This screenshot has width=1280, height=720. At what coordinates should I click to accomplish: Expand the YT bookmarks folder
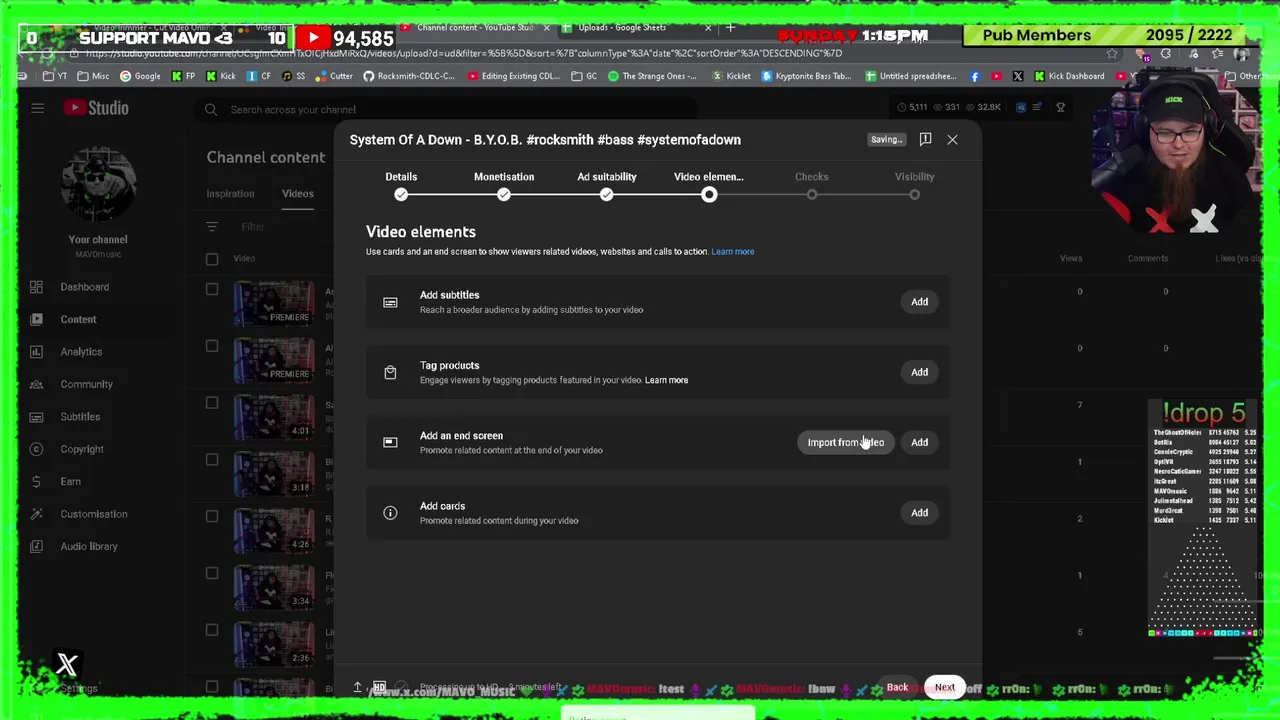pyautogui.click(x=55, y=76)
